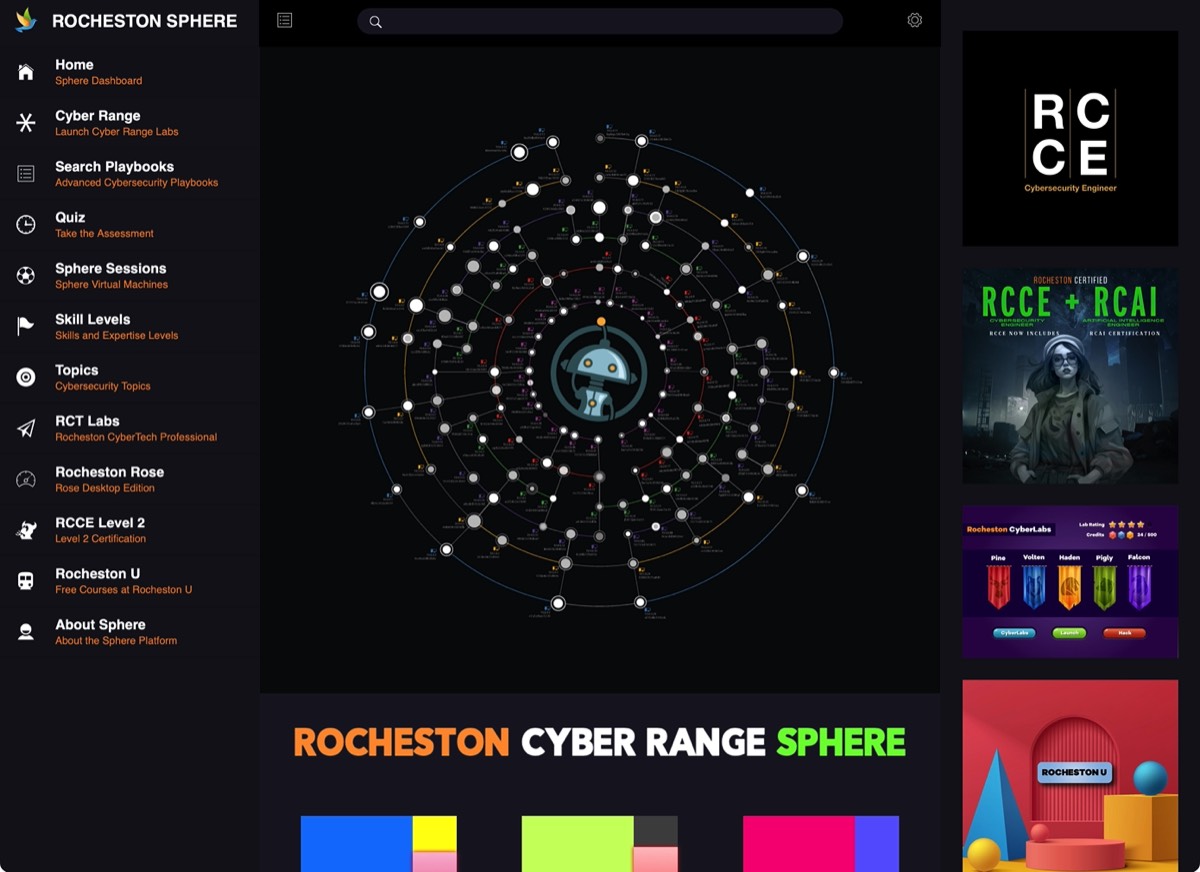Viewport: 1200px width, 872px height.
Task: Open the Rocheston CyberLabs banner
Action: [x=1070, y=582]
